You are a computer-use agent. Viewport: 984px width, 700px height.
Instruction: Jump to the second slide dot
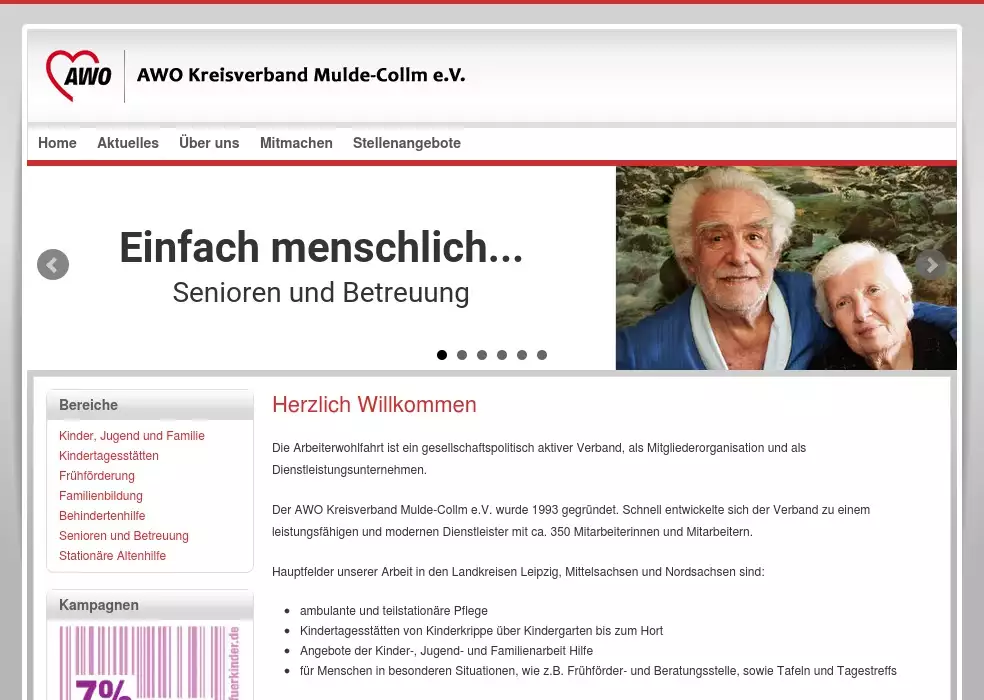462,355
